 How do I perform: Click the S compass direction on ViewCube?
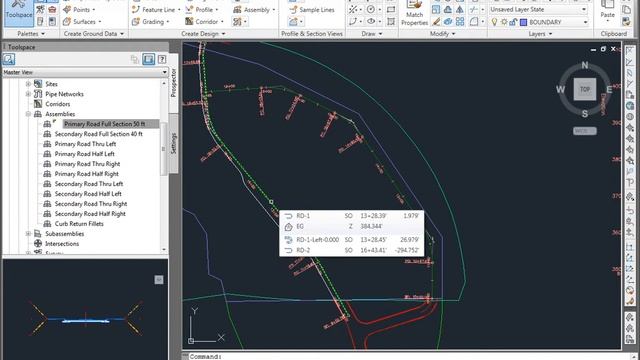pyautogui.click(x=585, y=113)
